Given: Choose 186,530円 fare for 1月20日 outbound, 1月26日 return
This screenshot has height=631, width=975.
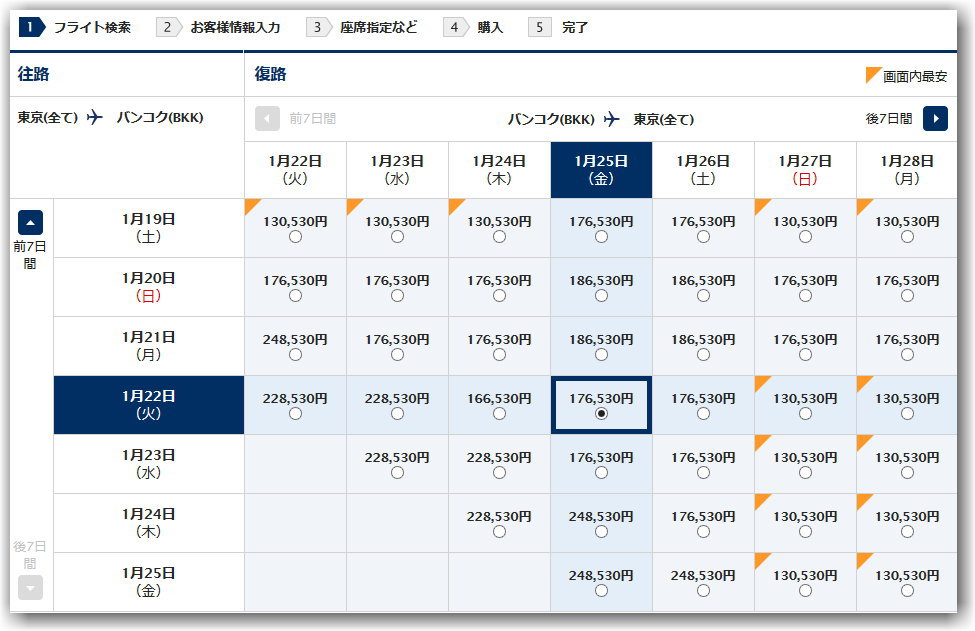Looking at the screenshot, I should click(703, 296).
